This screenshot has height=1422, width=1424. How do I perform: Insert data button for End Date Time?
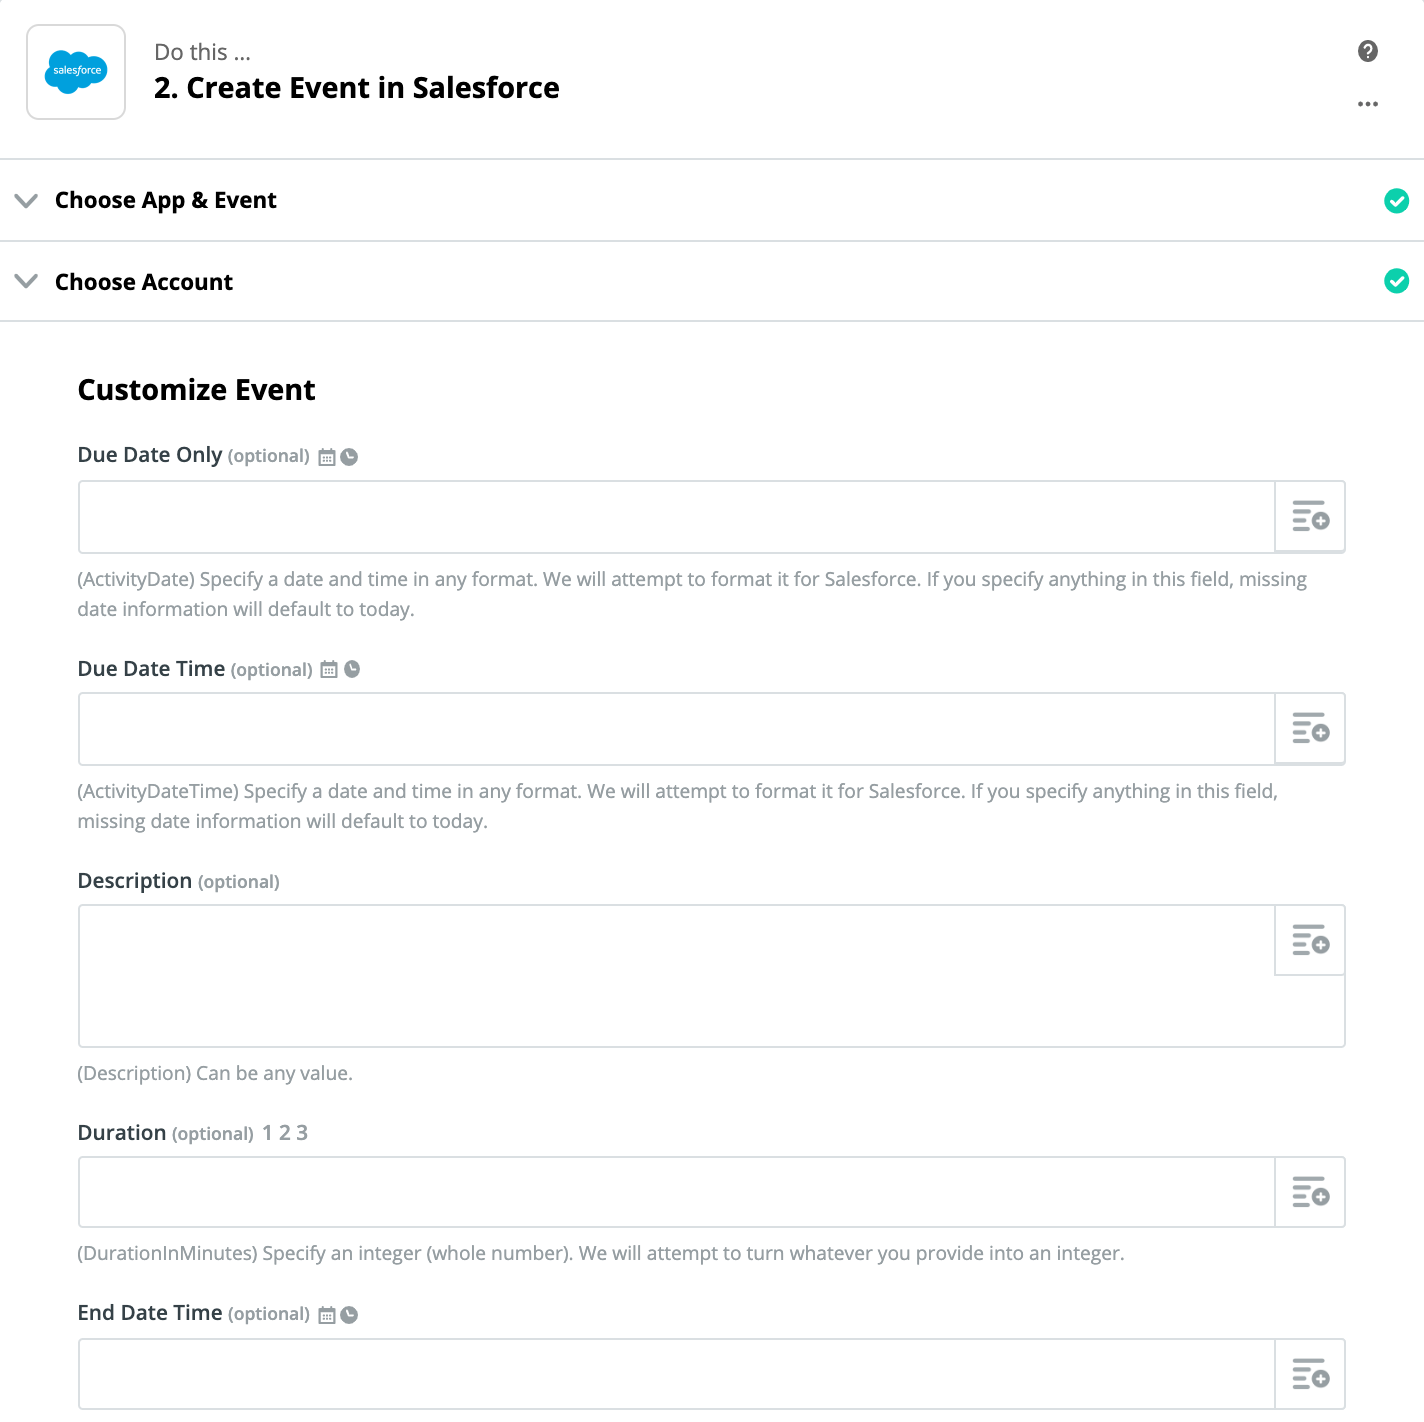point(1310,1374)
